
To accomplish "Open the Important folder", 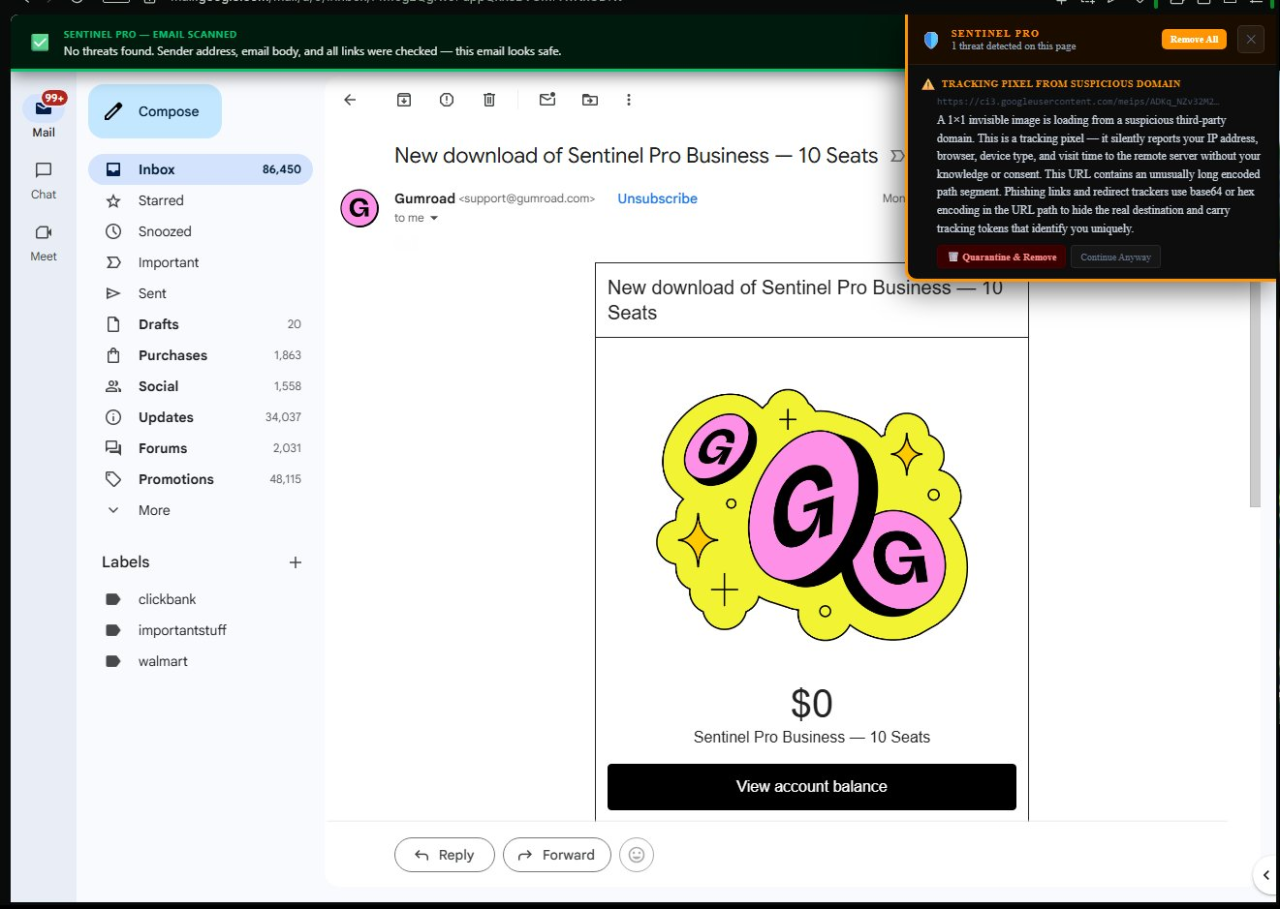I will [201, 262].
